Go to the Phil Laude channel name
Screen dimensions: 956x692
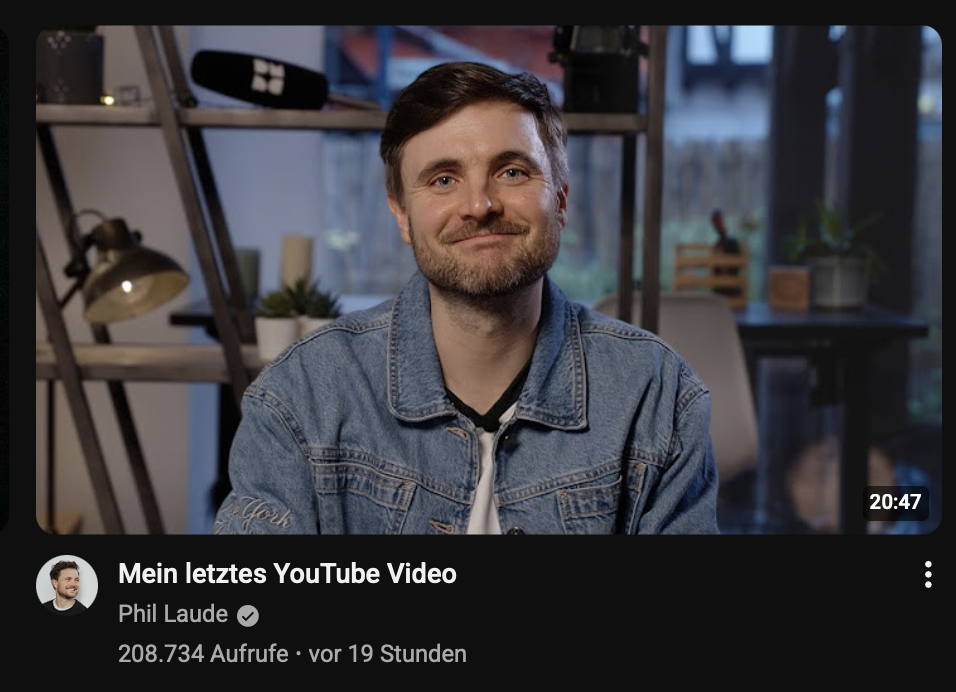coord(173,614)
